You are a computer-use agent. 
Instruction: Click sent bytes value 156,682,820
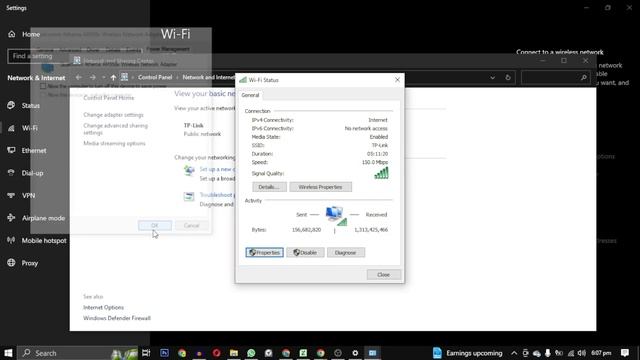pos(307,230)
